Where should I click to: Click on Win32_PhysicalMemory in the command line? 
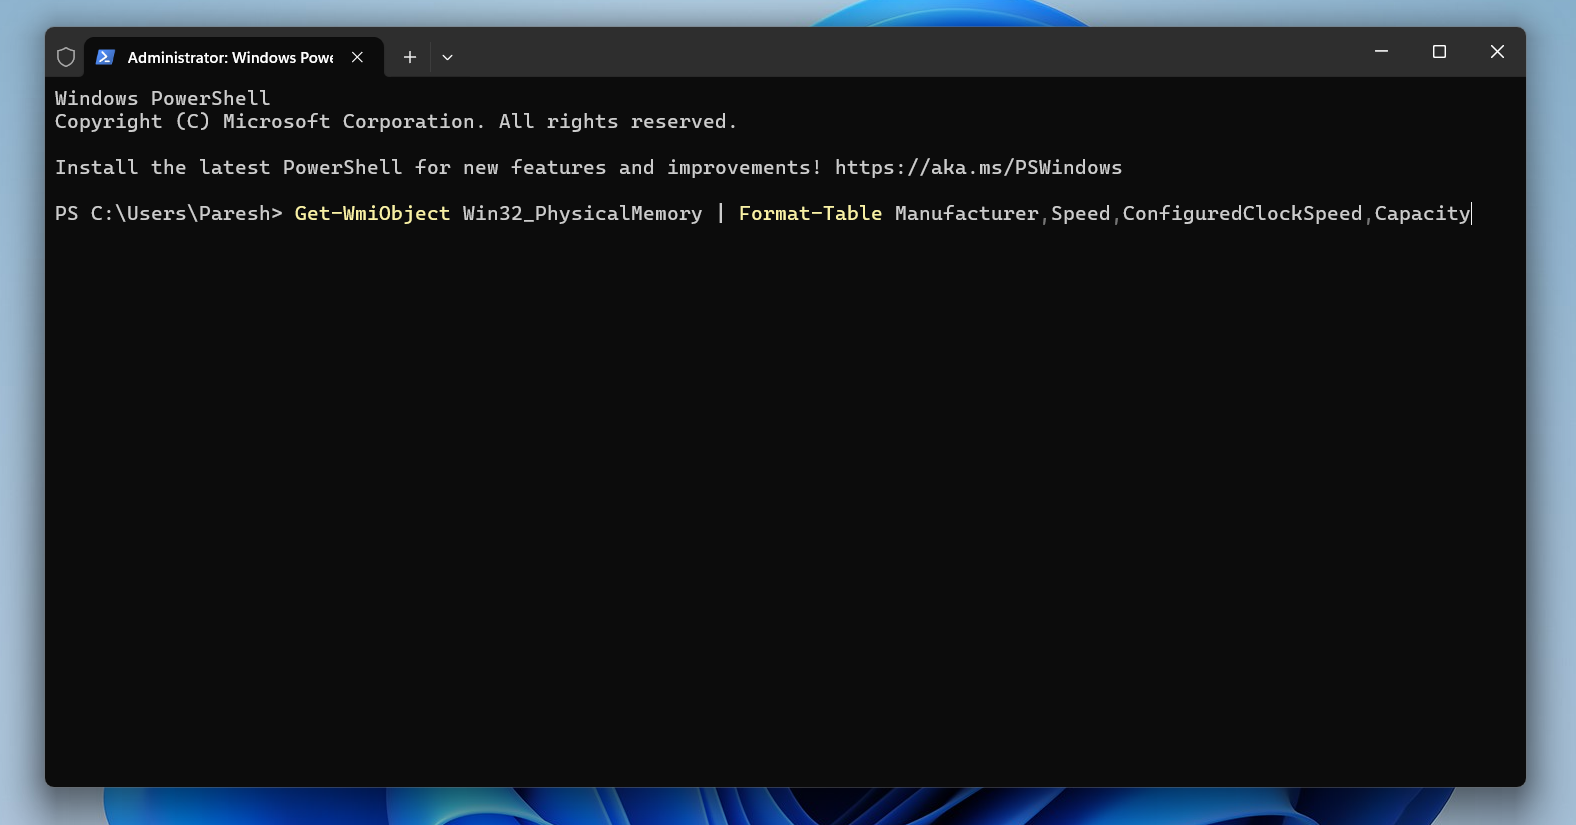coord(582,213)
